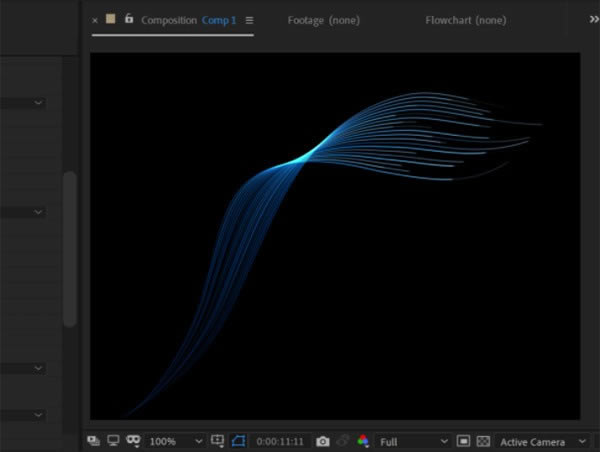Screen dimensions: 600x452
Task: Open the 3D glasses view options icon
Action: [x=133, y=441]
